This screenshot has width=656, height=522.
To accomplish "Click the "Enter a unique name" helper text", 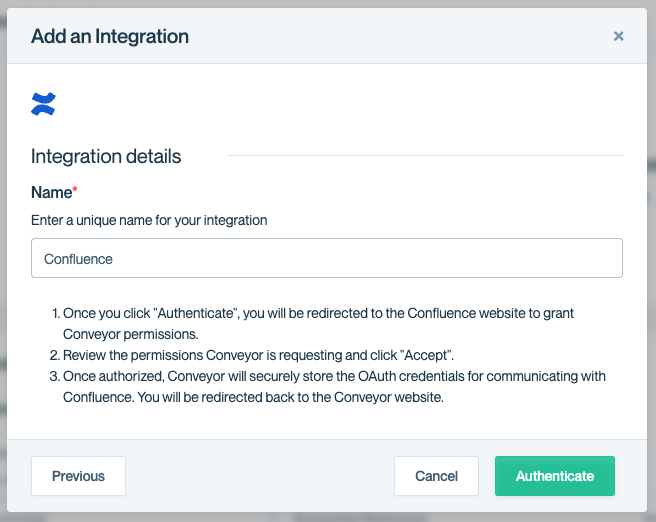I will coord(149,220).
